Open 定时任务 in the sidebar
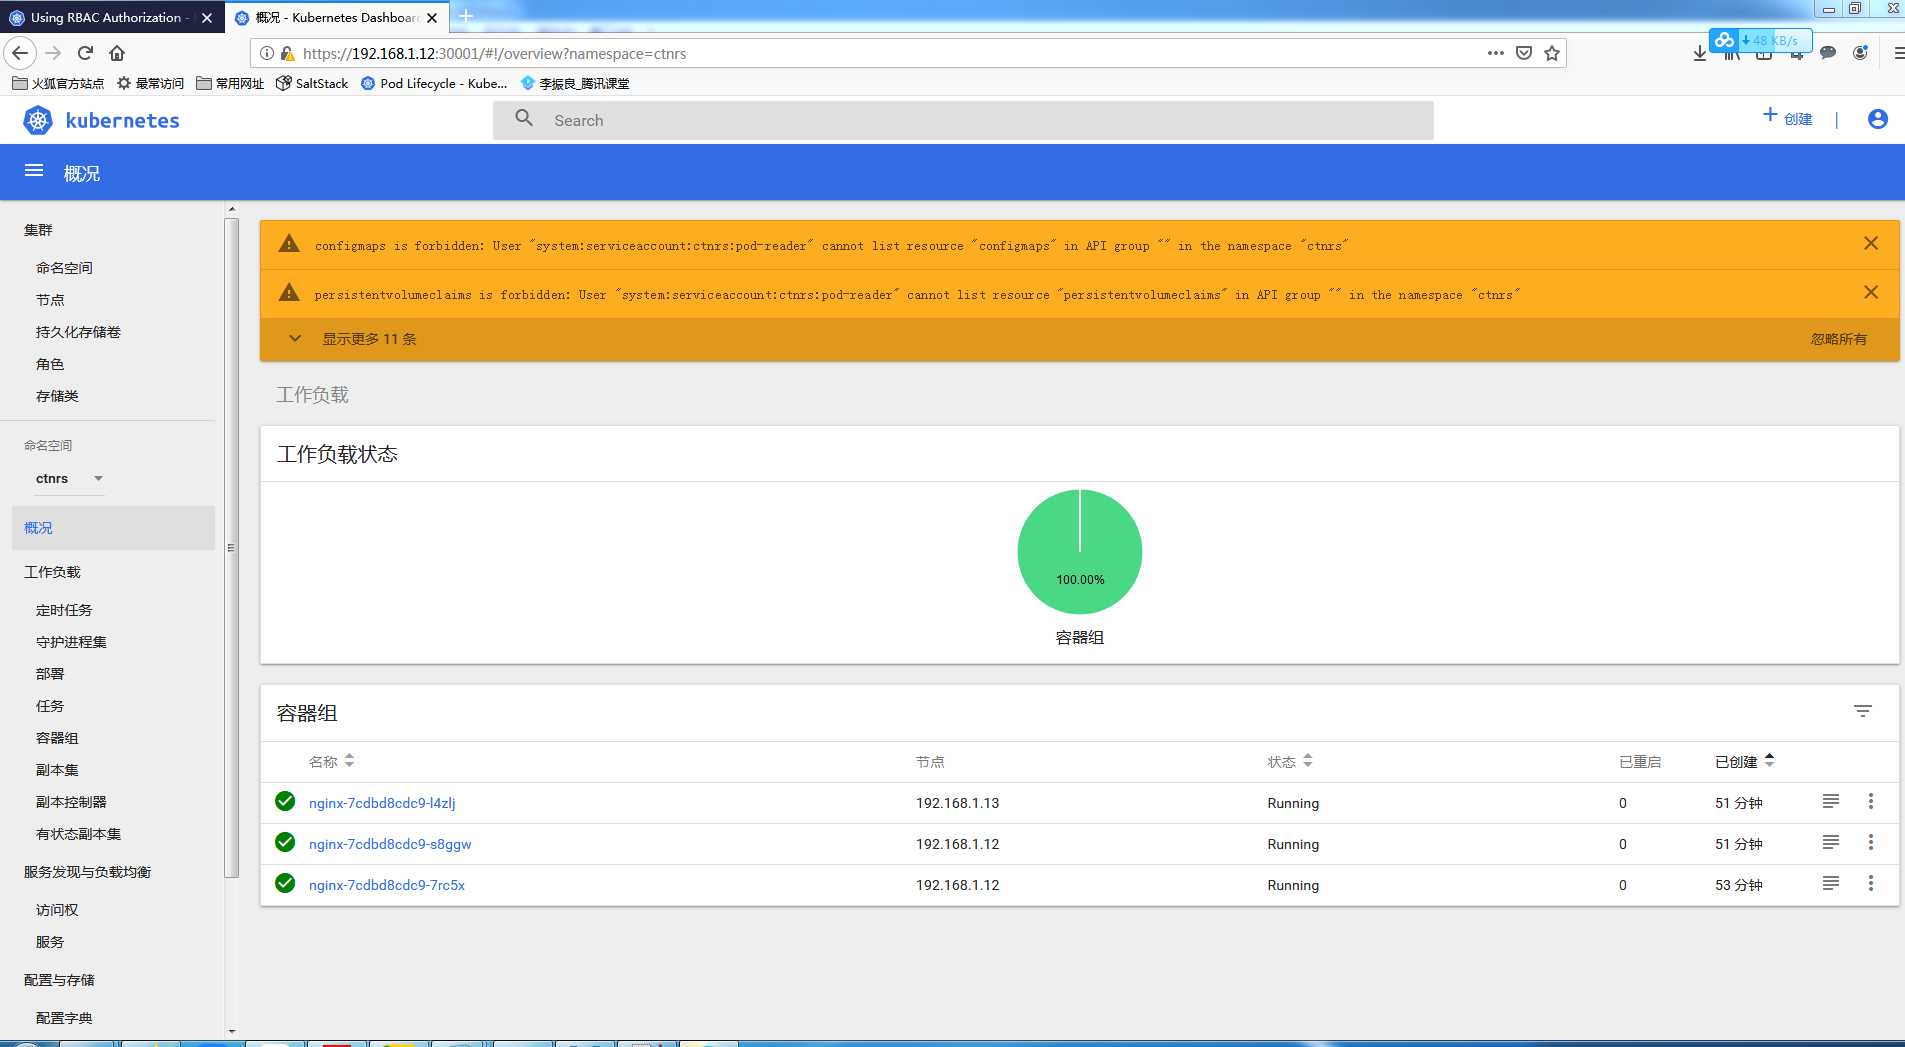Image resolution: width=1905 pixels, height=1047 pixels. (64, 610)
